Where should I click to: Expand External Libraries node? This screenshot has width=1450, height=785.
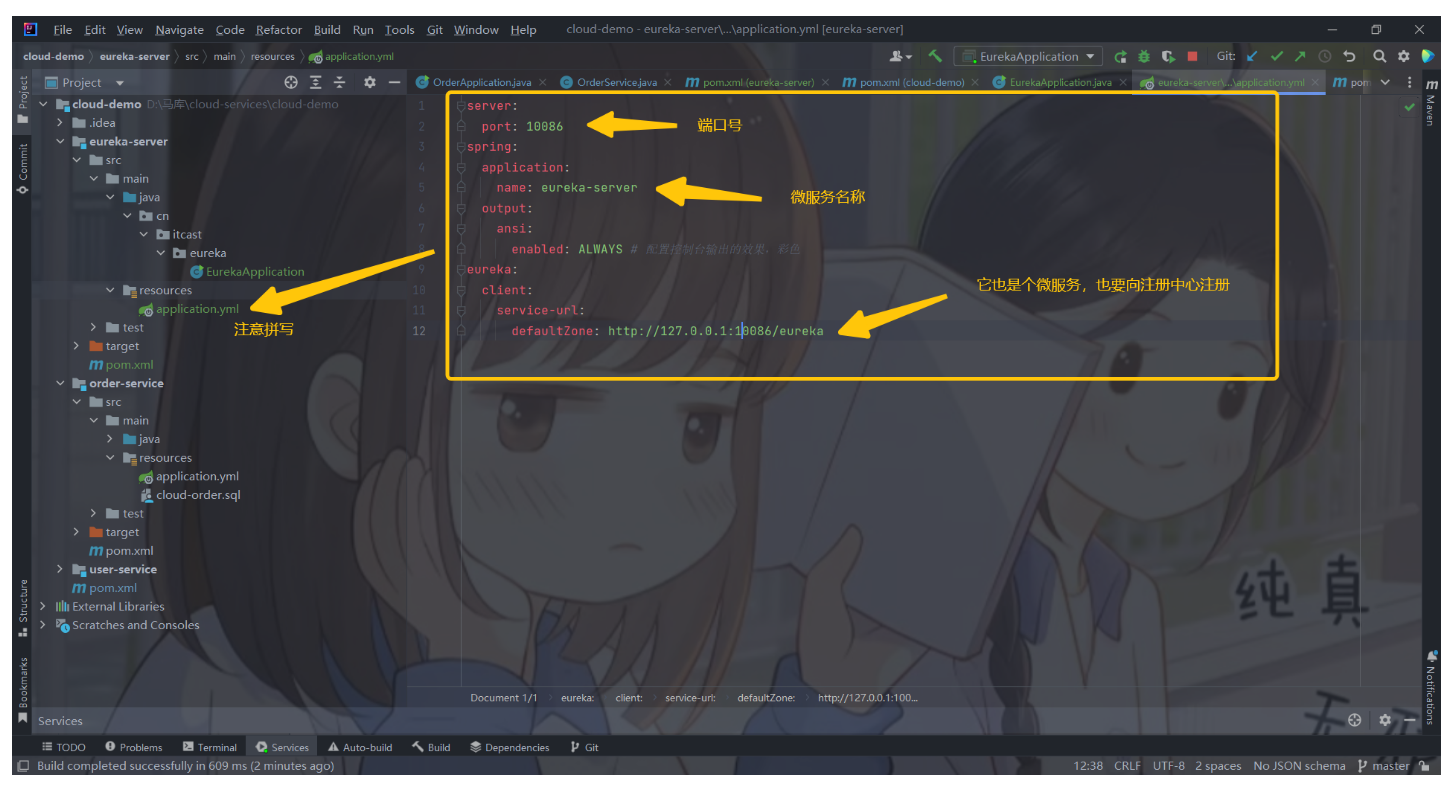[43, 607]
